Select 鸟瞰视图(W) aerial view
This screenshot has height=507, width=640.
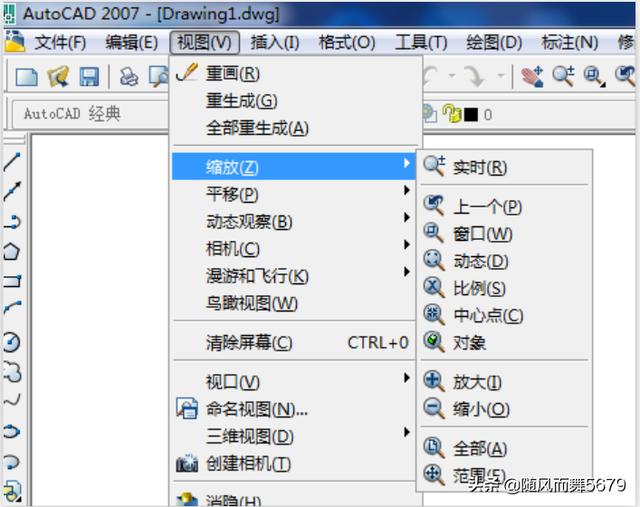[x=294, y=303]
